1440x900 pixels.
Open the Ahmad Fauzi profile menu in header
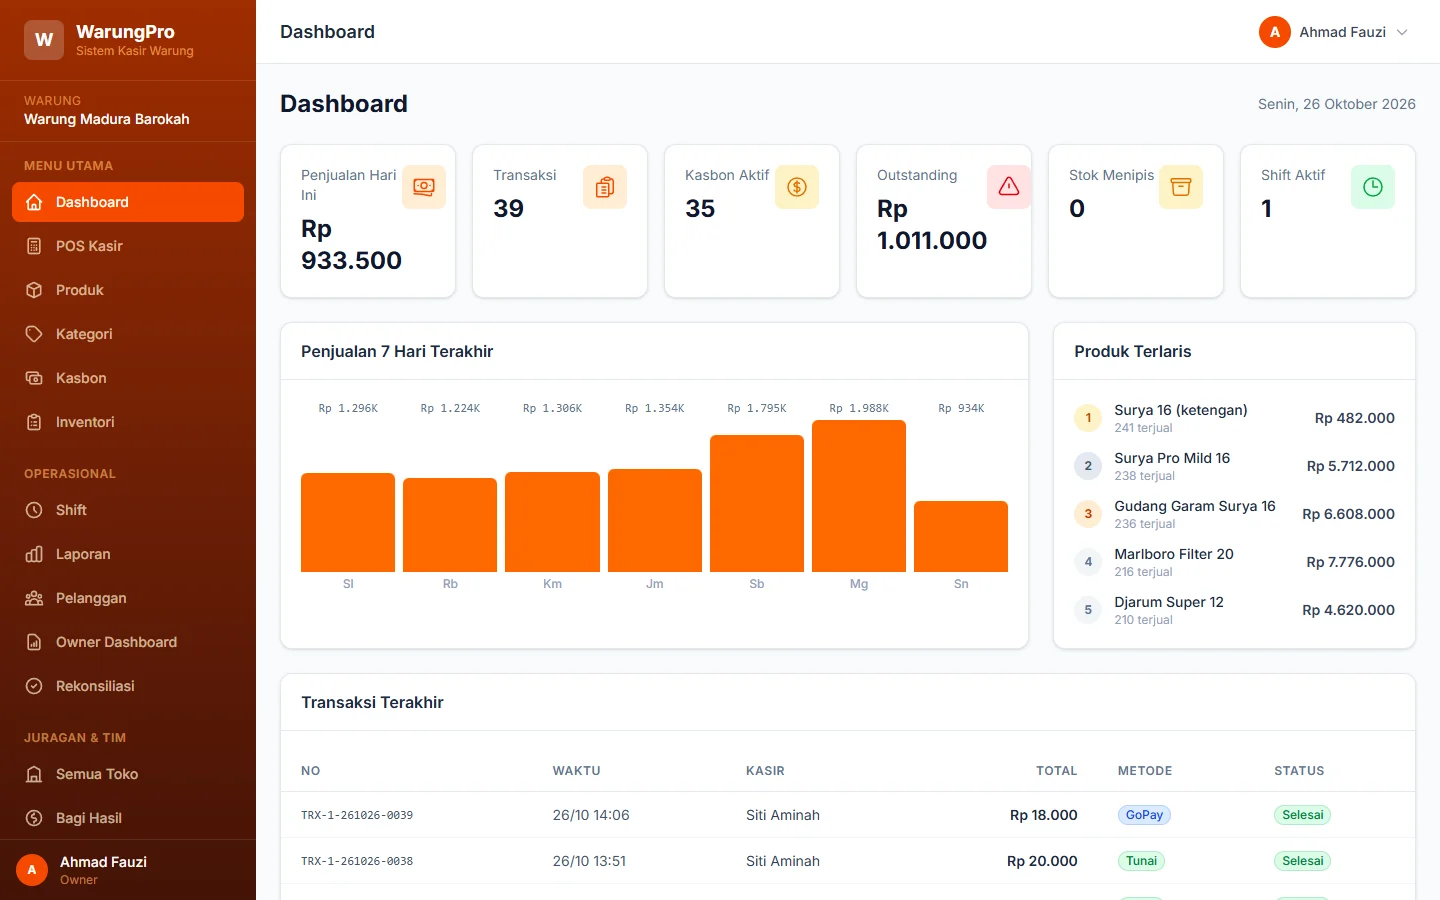[1334, 32]
